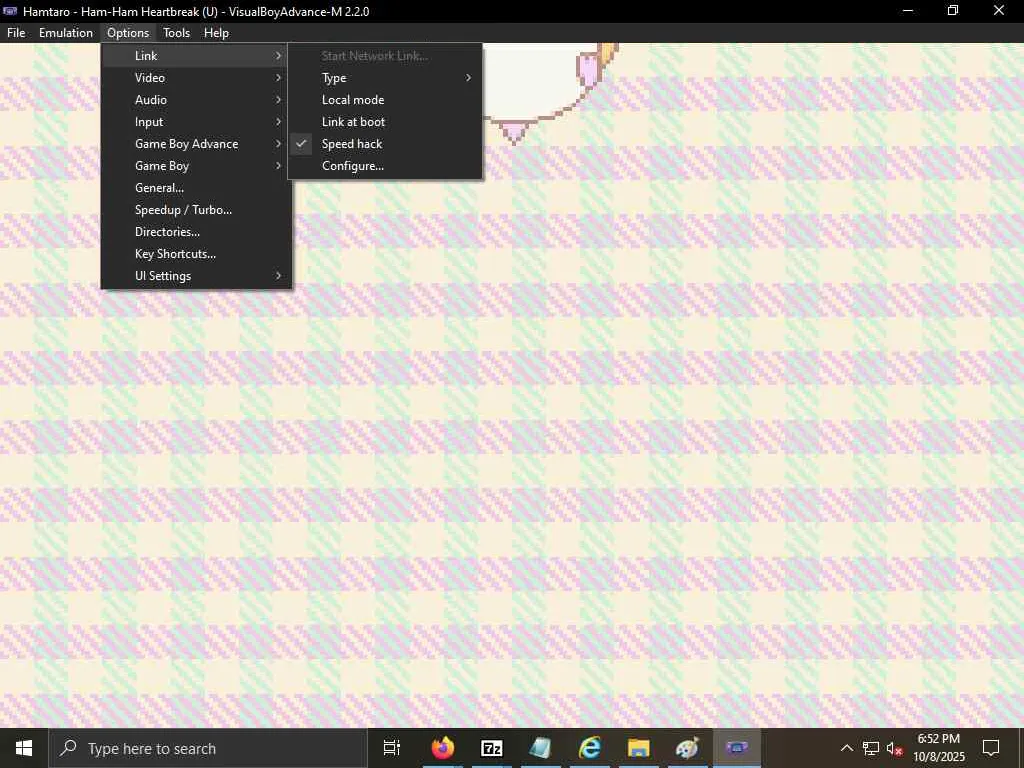Click the Windows Start button
1024x768 pixels.
[24, 748]
